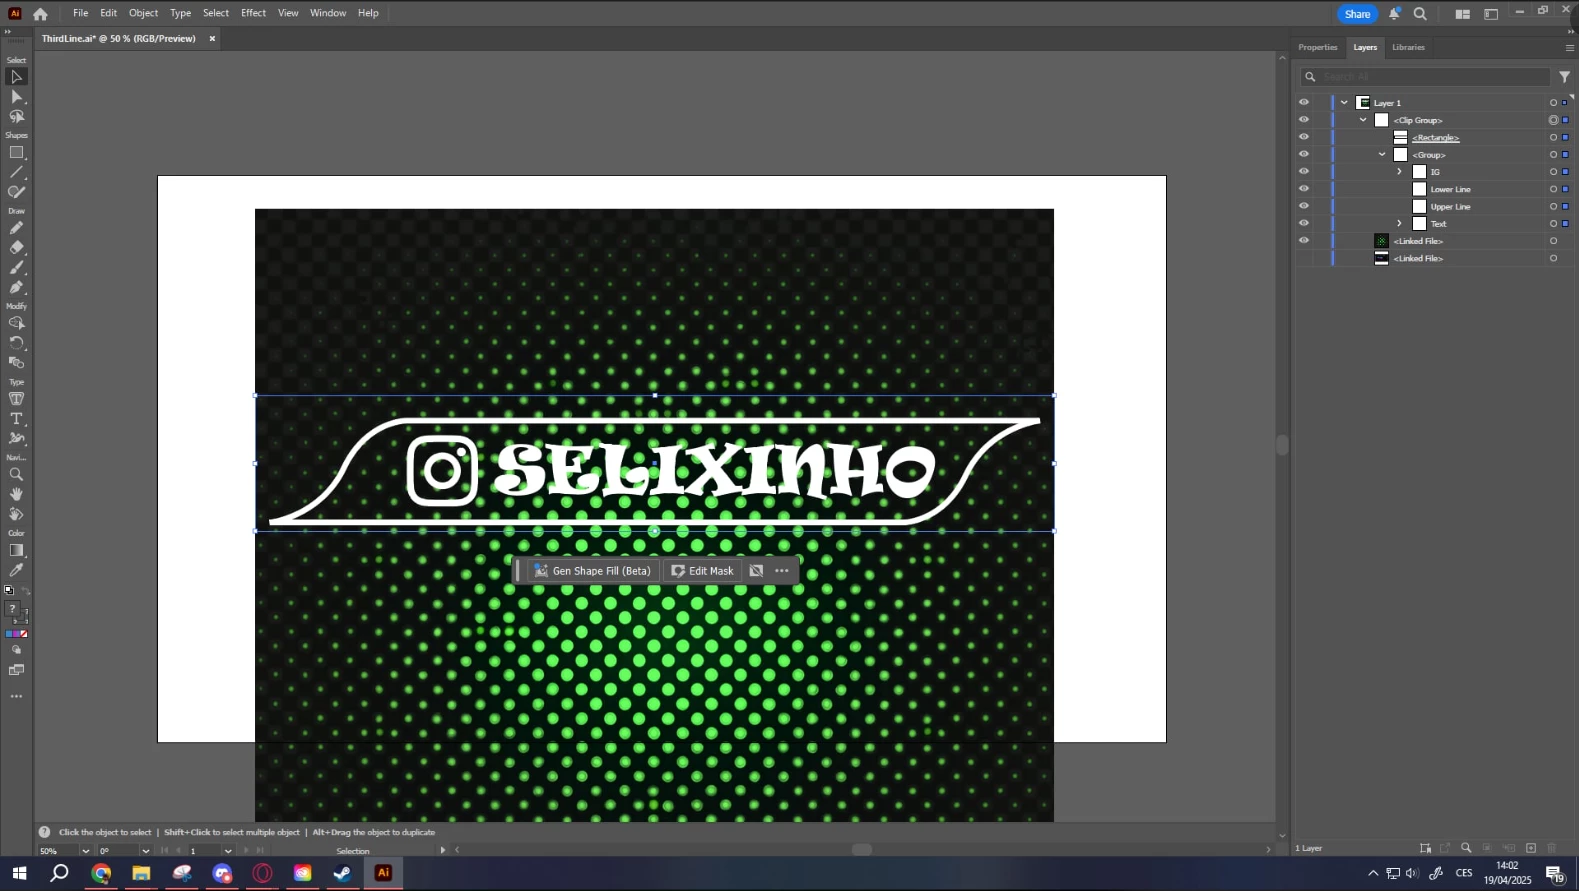1579x891 pixels.
Task: Select the Selection tool arrow
Action: click(x=16, y=77)
